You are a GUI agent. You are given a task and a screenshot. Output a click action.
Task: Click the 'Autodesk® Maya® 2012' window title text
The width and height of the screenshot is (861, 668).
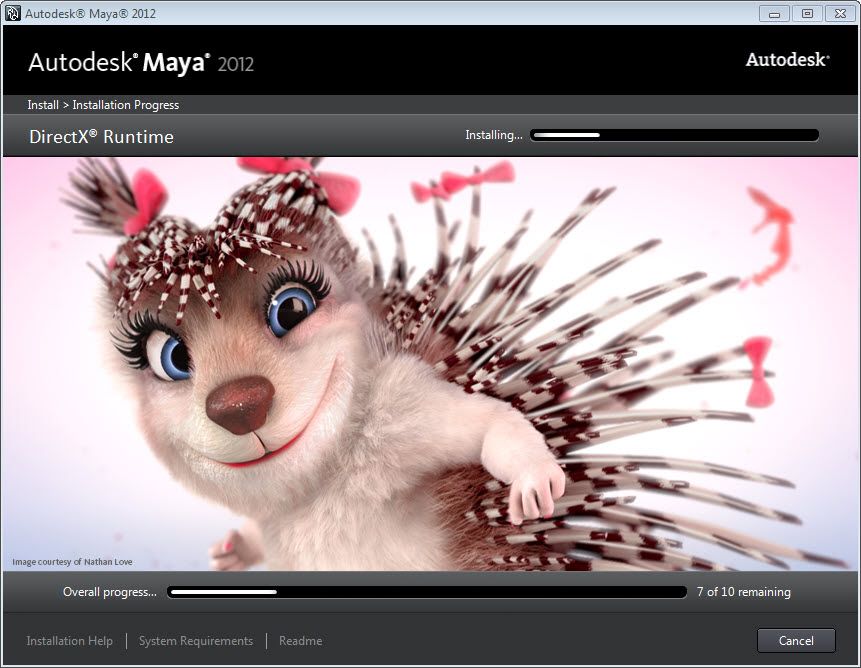point(91,13)
